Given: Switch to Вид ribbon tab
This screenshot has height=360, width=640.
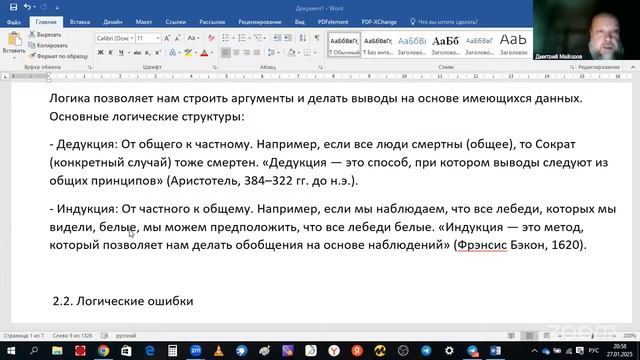Looking at the screenshot, I should point(300,22).
